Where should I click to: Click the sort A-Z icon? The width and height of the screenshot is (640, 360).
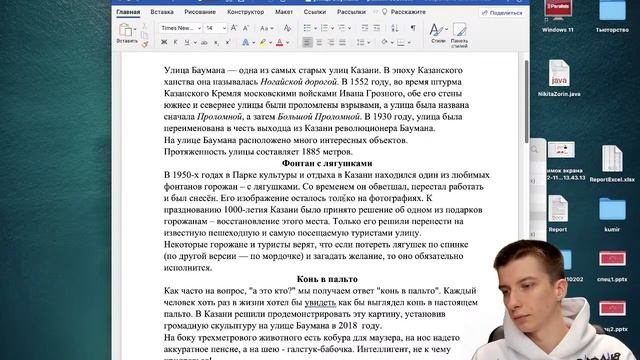[x=395, y=28]
